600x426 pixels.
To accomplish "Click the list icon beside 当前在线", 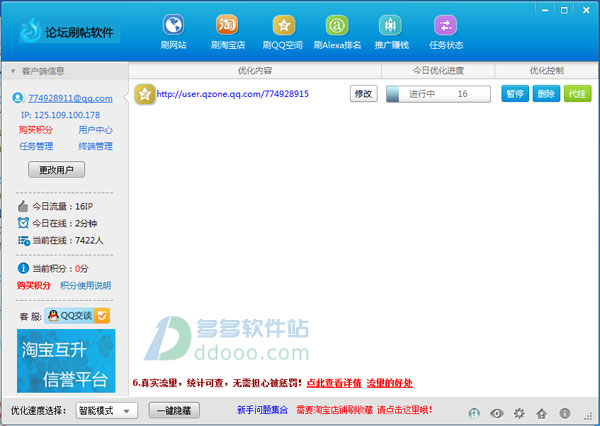I will pos(23,240).
